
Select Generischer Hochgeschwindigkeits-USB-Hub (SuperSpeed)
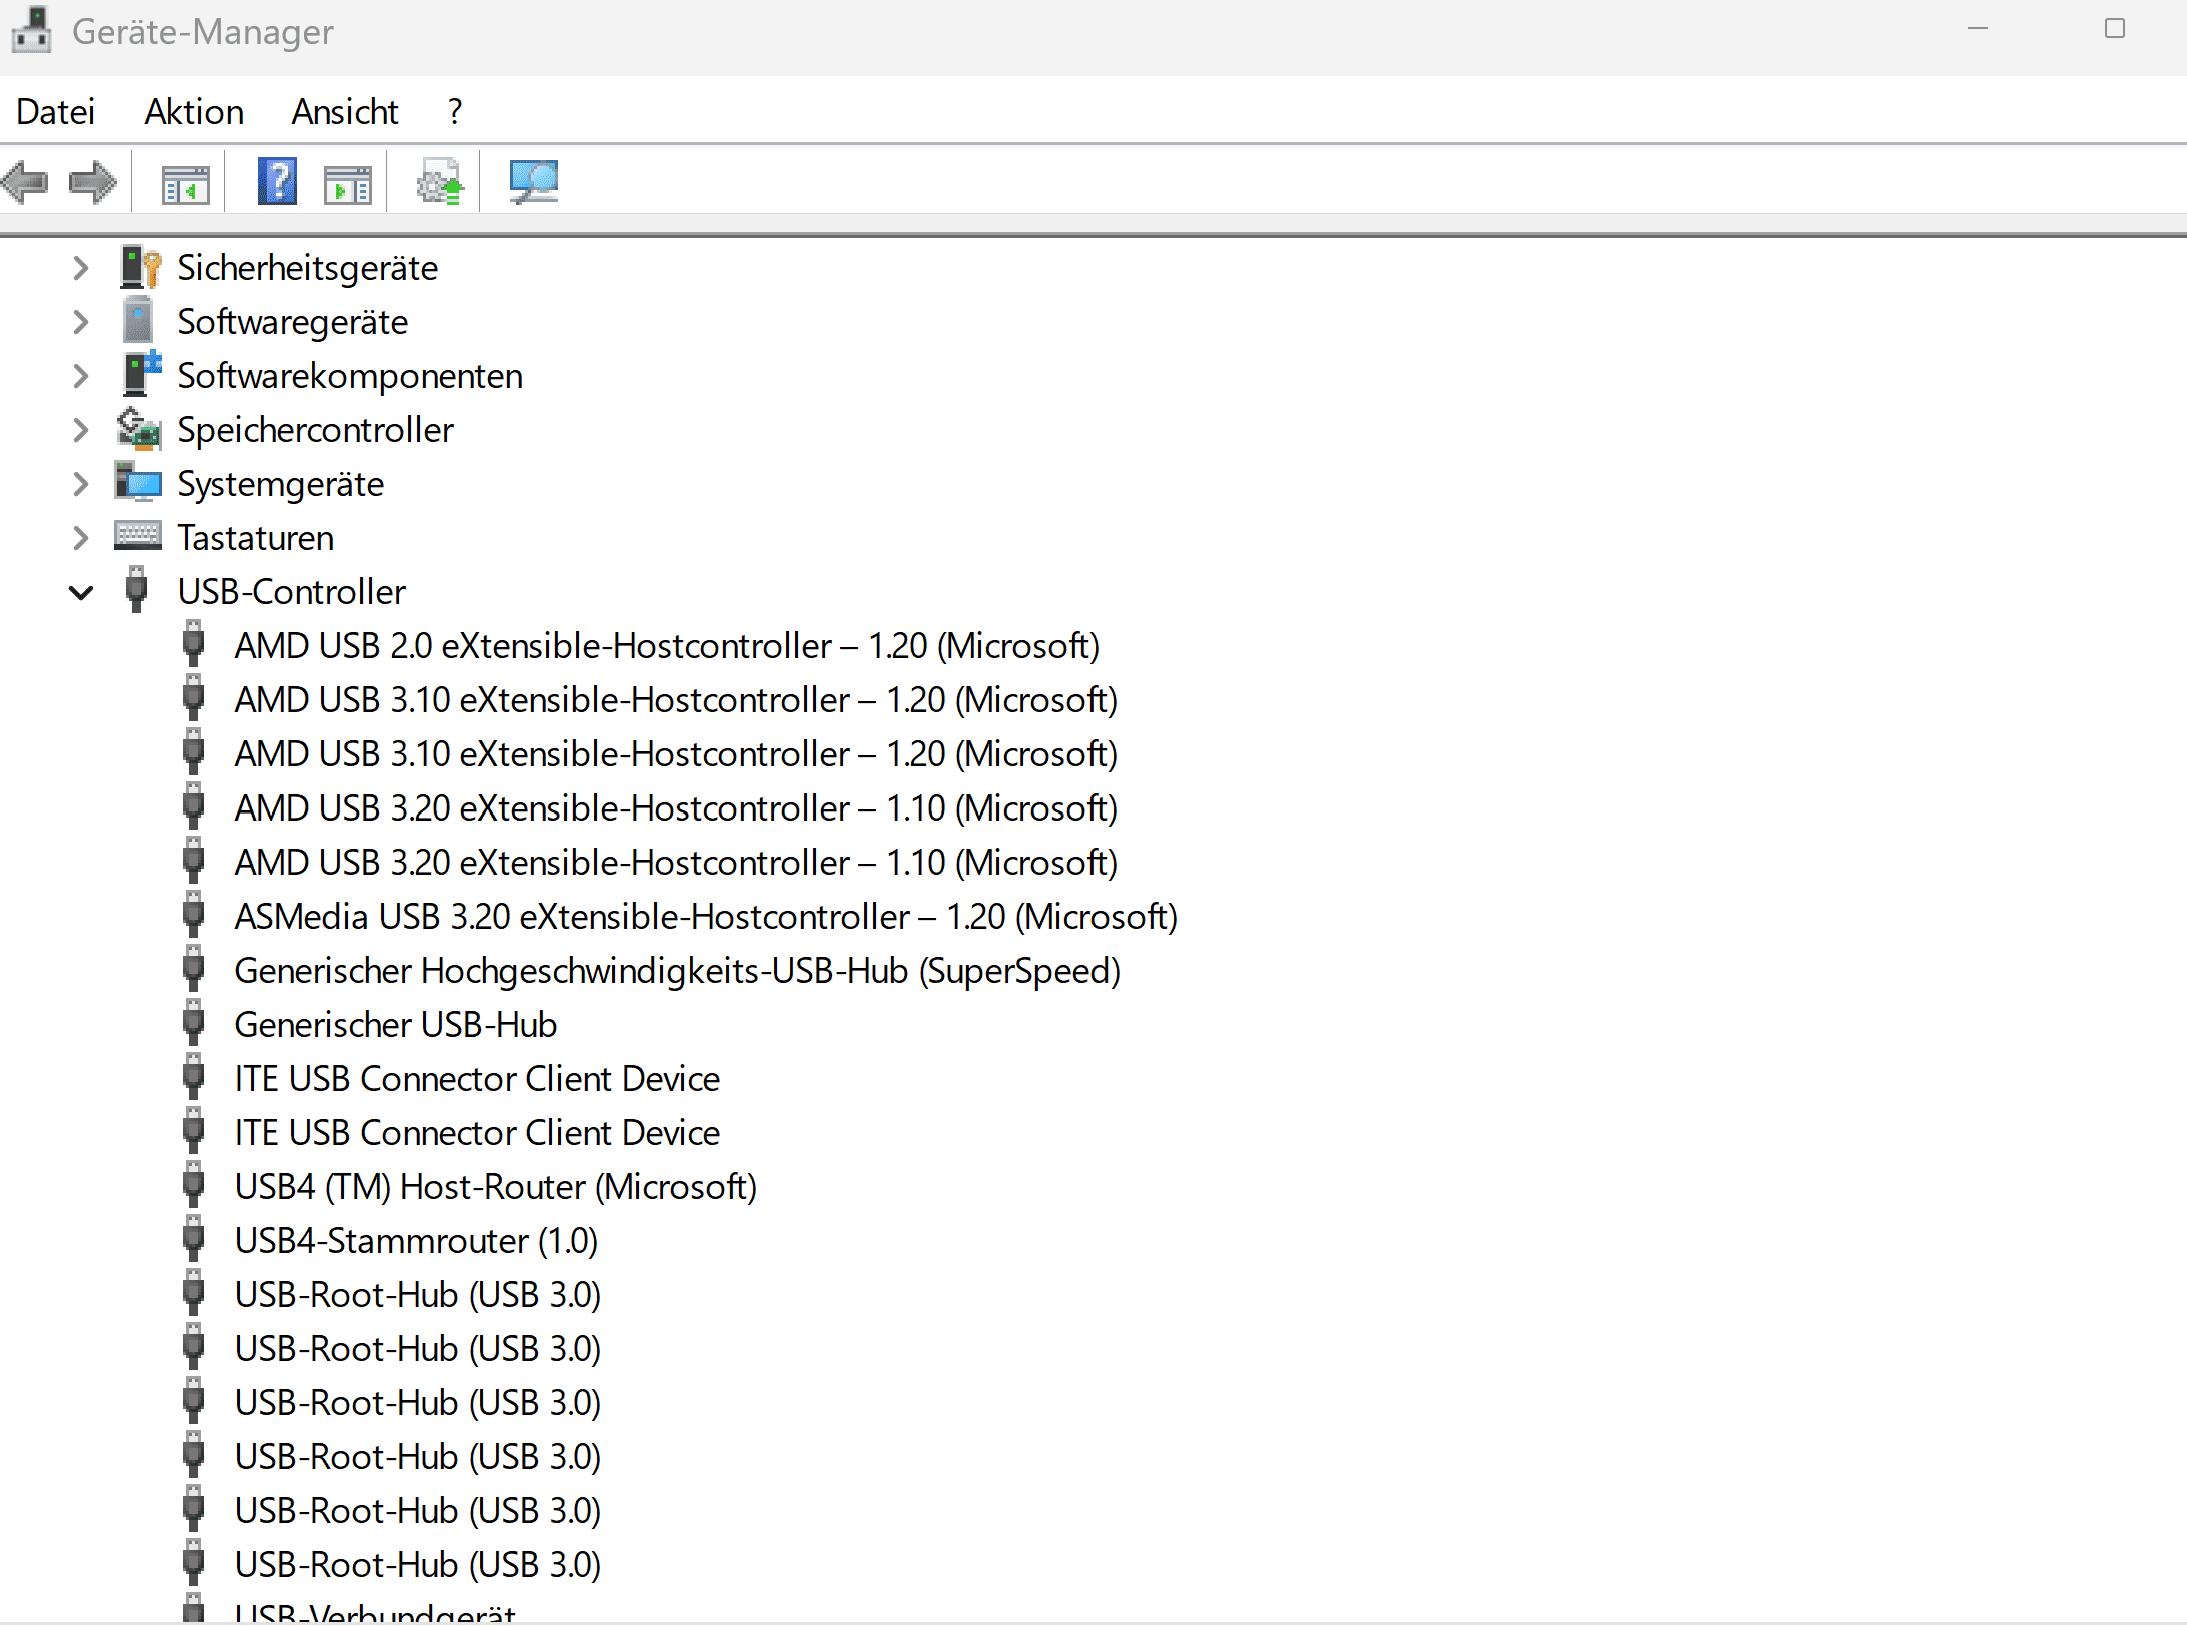pos(678,970)
